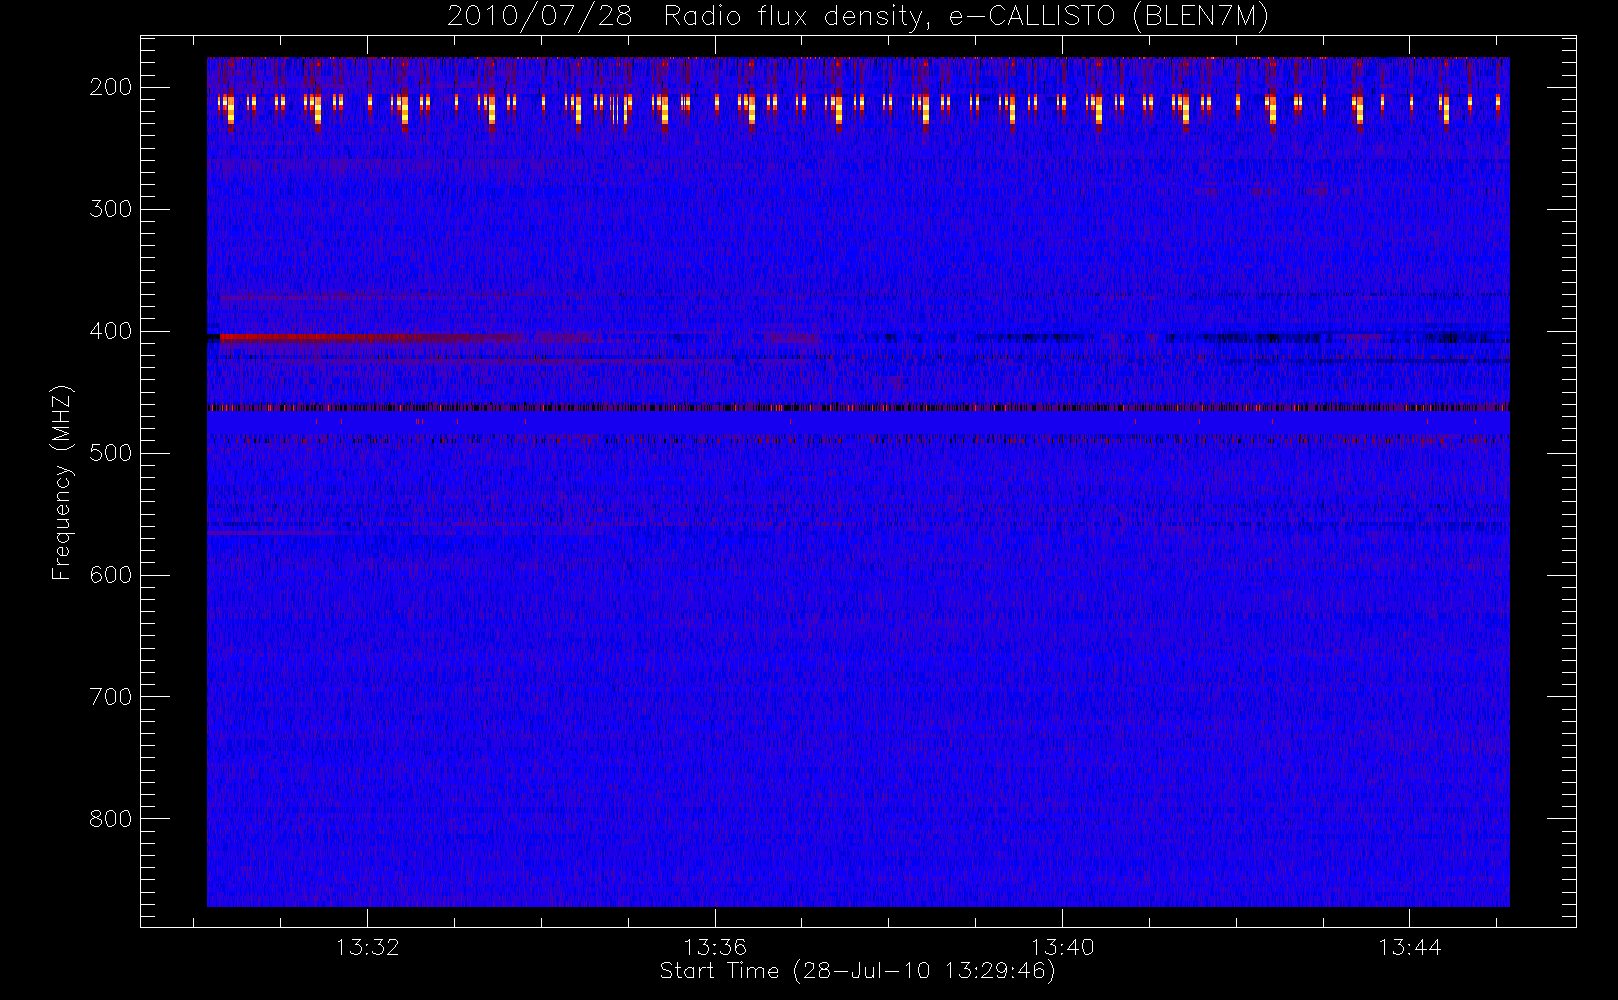Screen dimensions: 1618x1000
Task: Click the 400 frequency tick label
Action: [111, 331]
